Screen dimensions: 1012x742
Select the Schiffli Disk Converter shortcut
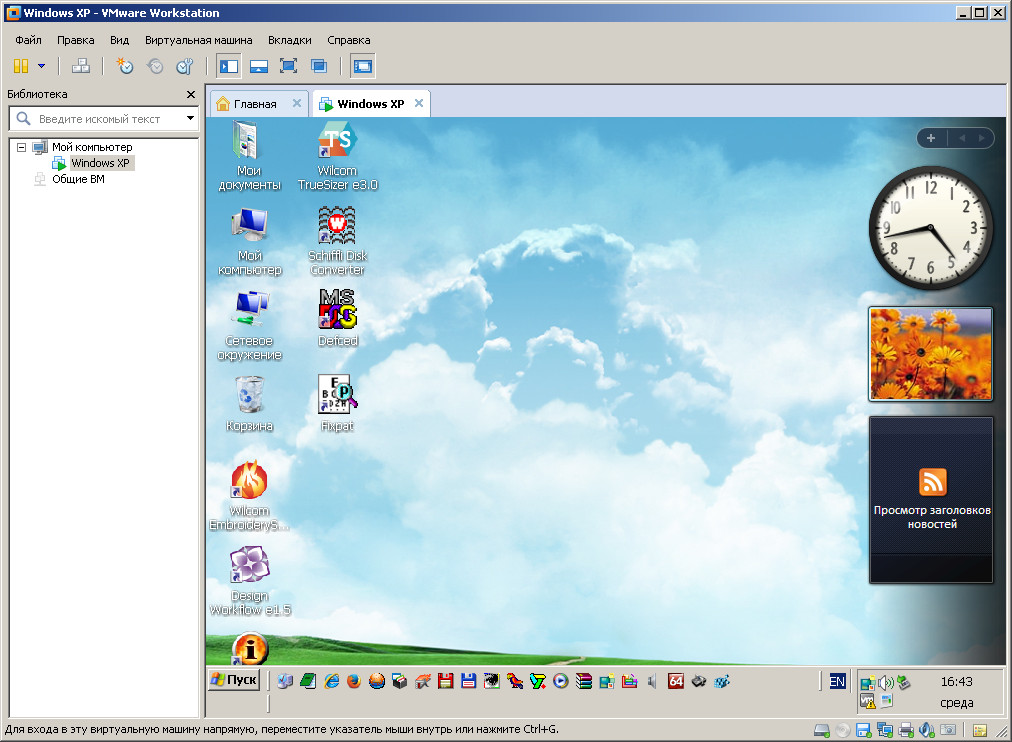(338, 242)
